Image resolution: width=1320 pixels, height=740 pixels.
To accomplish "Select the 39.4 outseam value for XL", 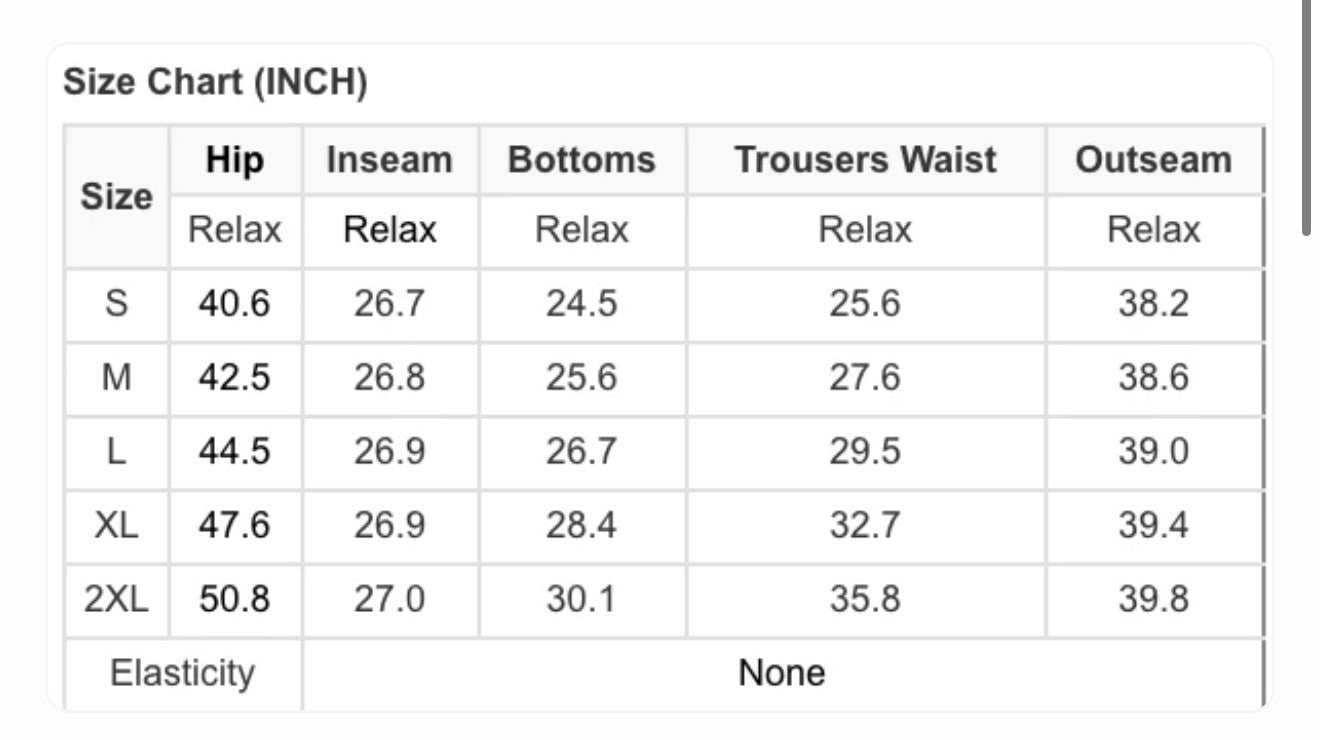I will tap(1153, 526).
